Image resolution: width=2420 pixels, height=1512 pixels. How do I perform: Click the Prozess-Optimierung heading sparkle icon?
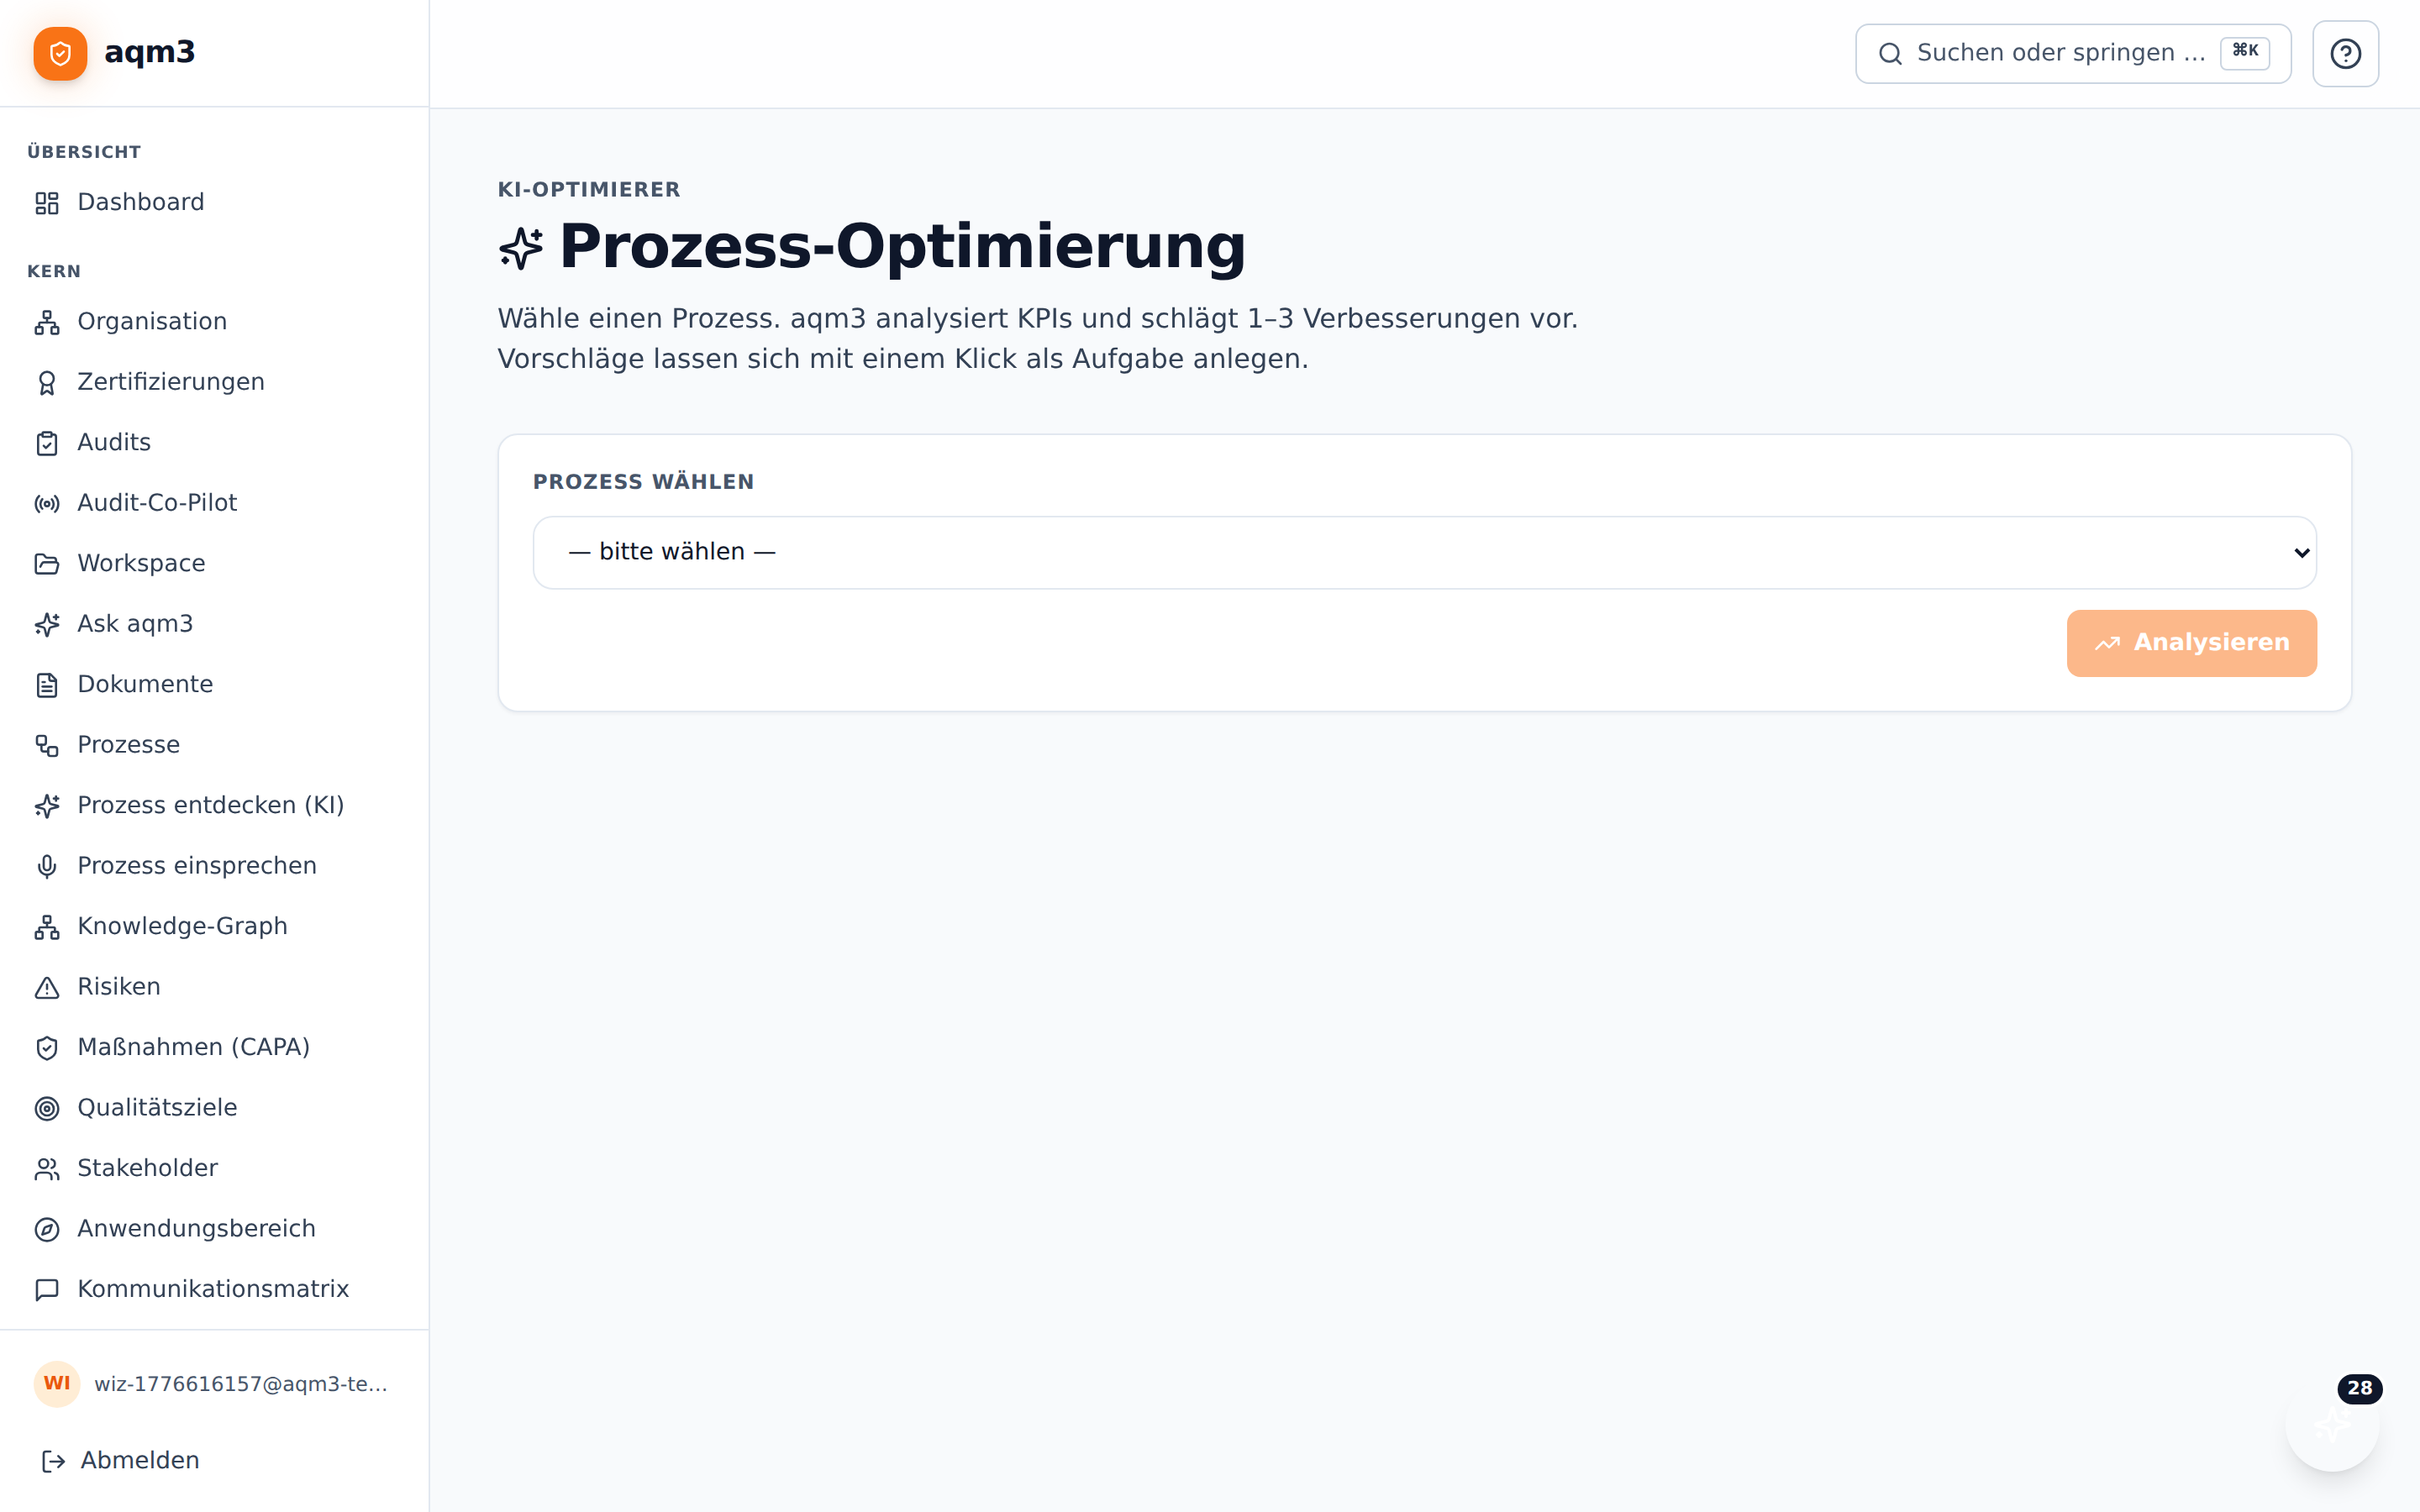[x=520, y=248]
